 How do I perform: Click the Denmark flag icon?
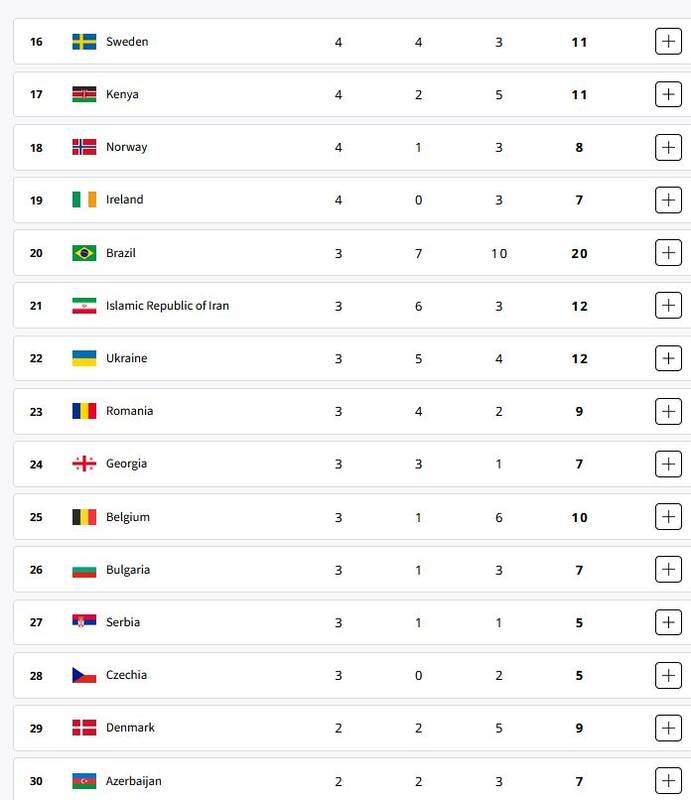84,728
